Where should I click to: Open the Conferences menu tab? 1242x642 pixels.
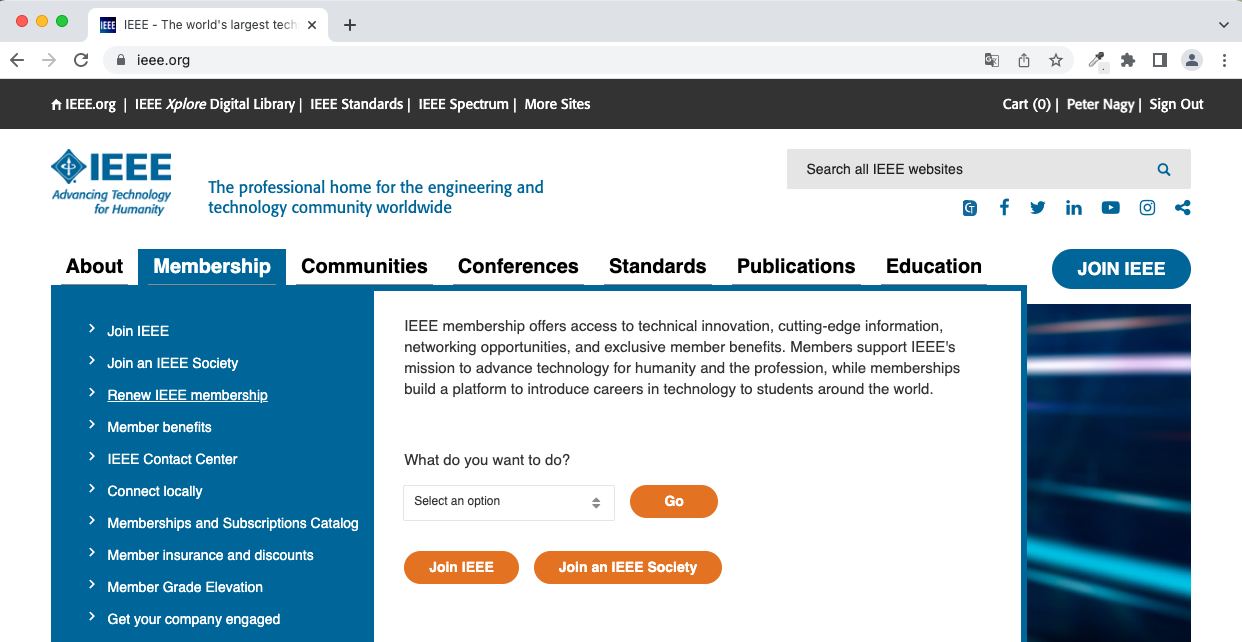coord(518,266)
